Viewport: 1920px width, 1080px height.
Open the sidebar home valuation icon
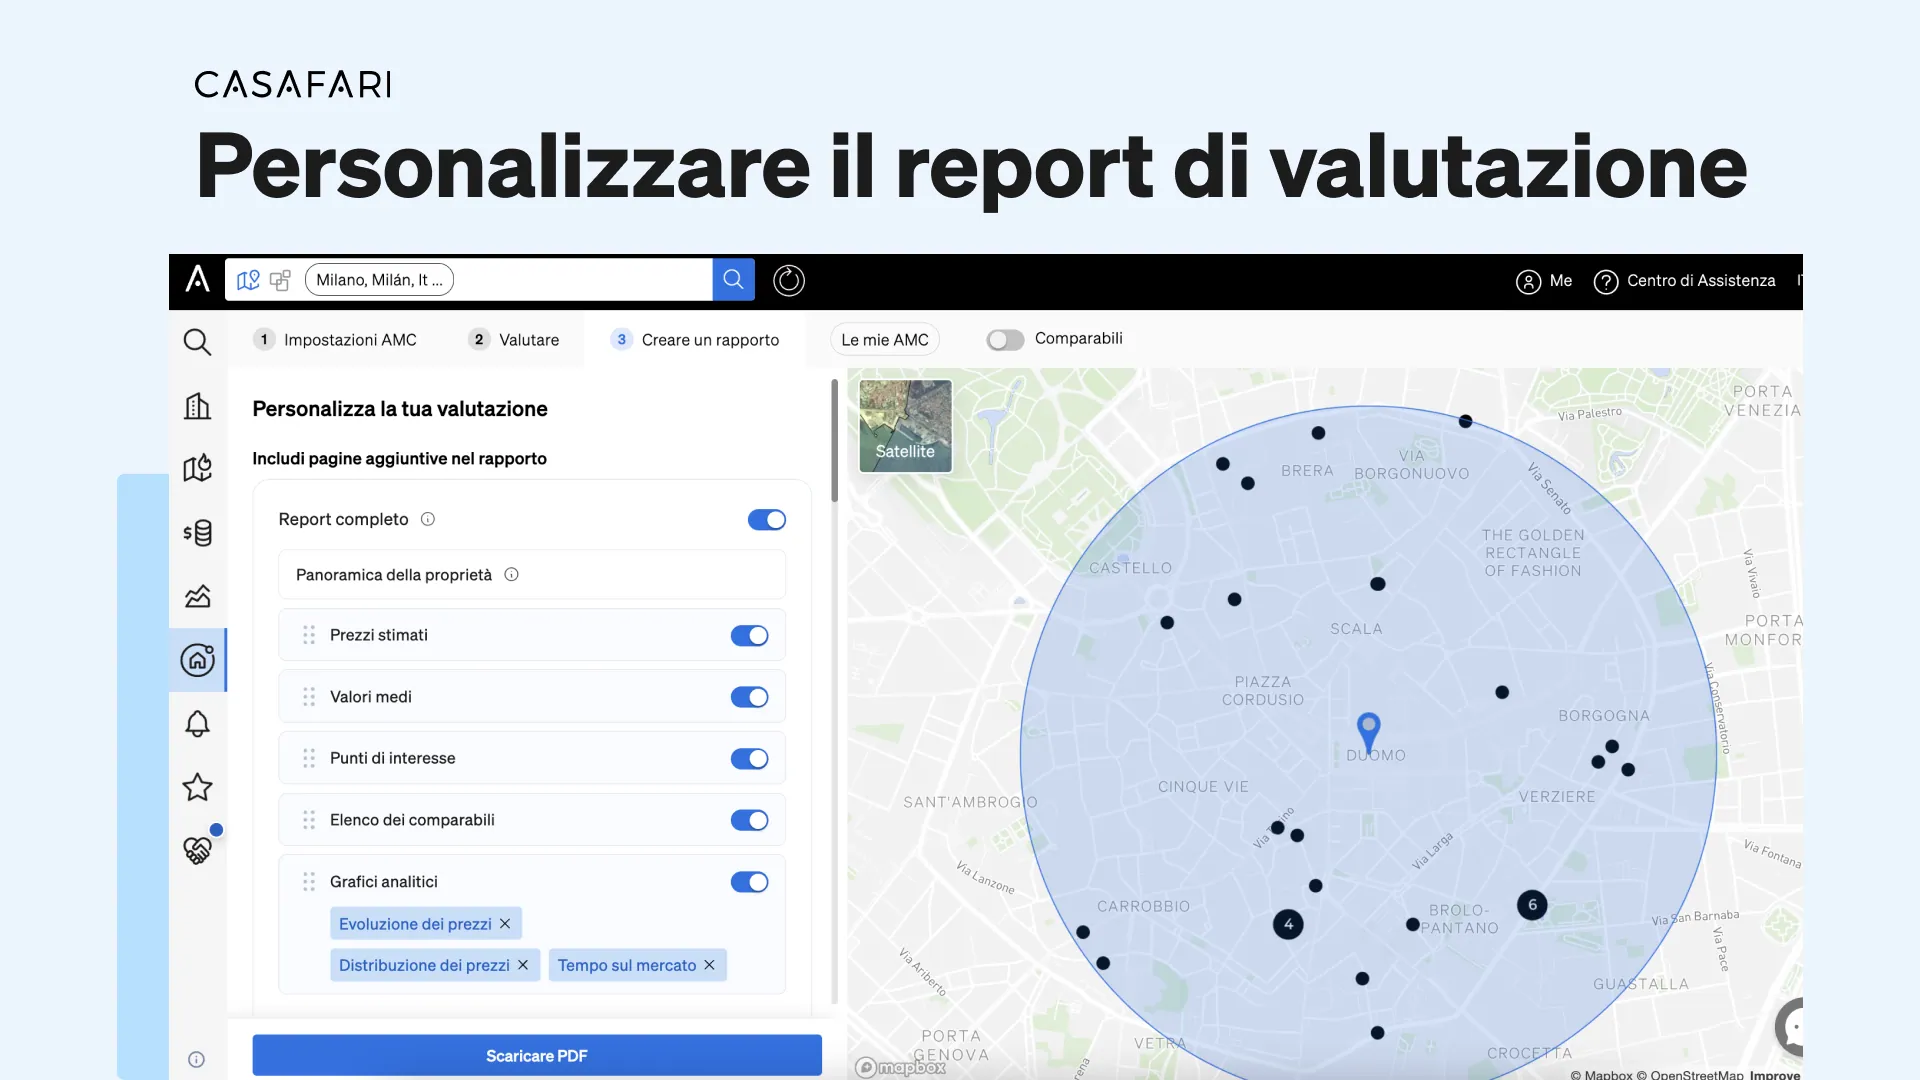pos(197,660)
